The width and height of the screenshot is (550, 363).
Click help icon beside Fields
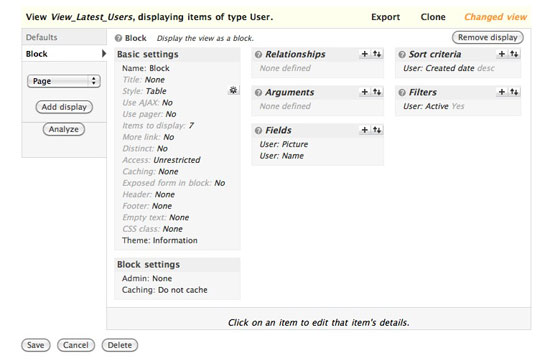[x=259, y=130]
